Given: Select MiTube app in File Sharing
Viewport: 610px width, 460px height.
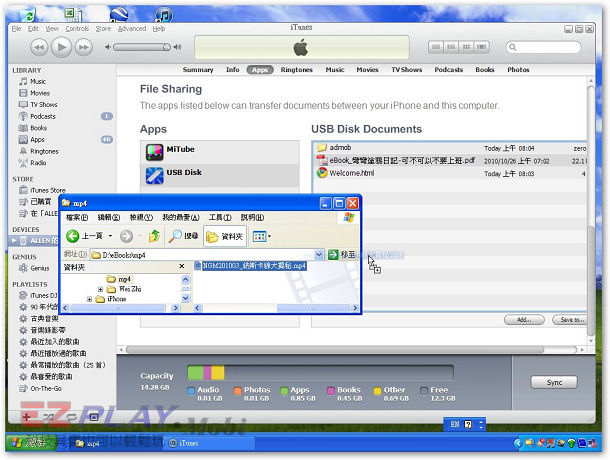Looking at the screenshot, I should point(220,152).
